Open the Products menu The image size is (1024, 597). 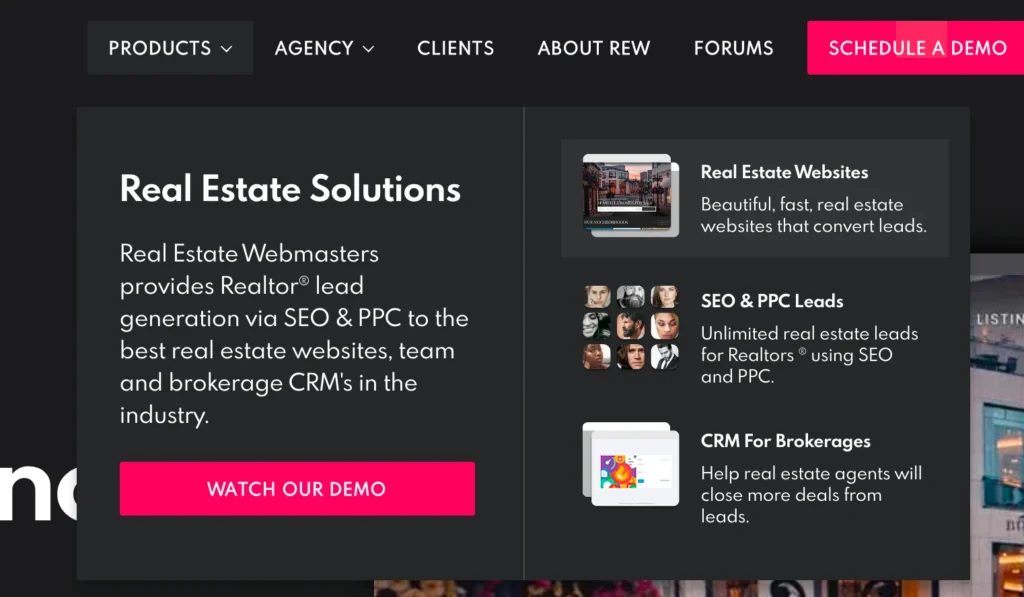[x=170, y=48]
